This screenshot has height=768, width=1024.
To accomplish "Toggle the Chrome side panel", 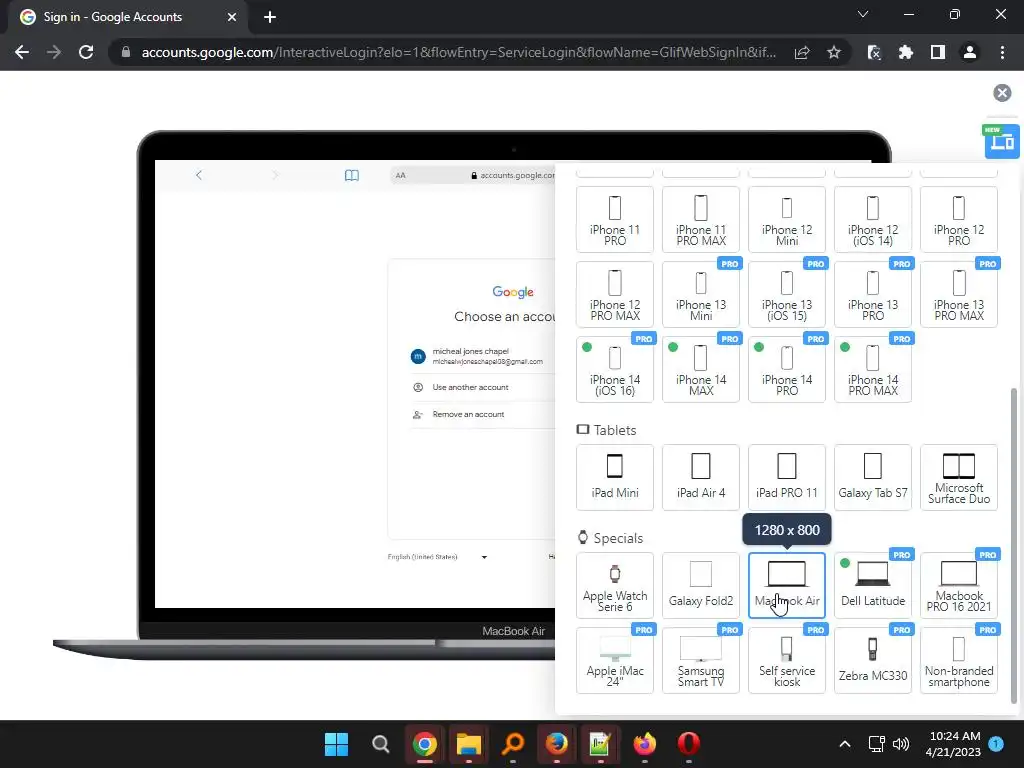I will (938, 52).
